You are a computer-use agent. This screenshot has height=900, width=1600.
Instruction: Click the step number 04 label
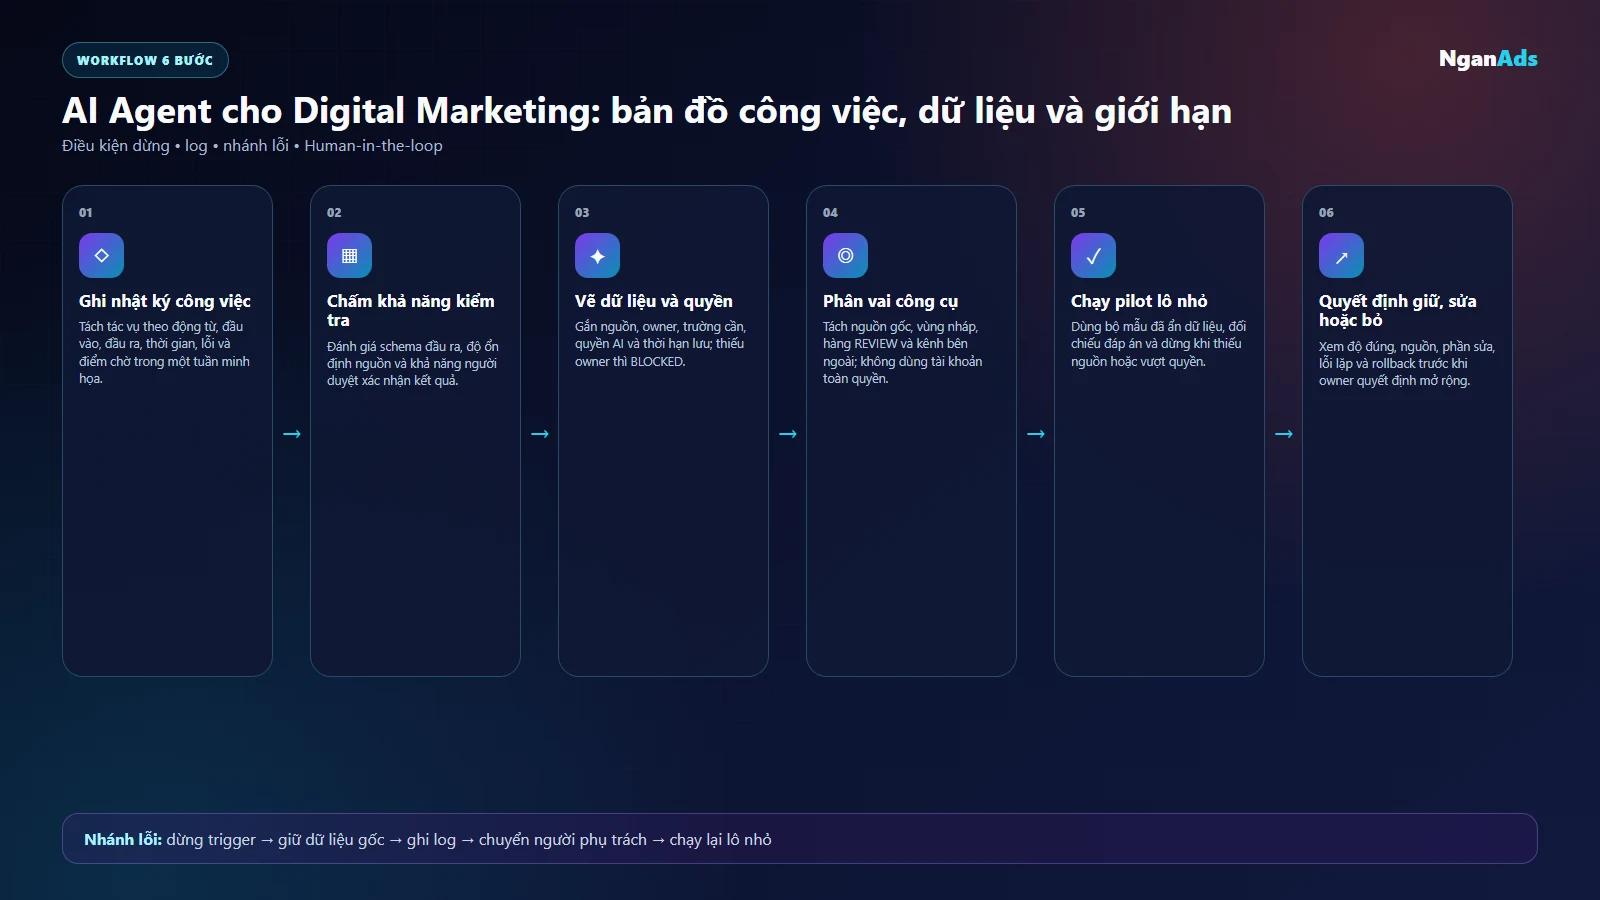pyautogui.click(x=830, y=213)
